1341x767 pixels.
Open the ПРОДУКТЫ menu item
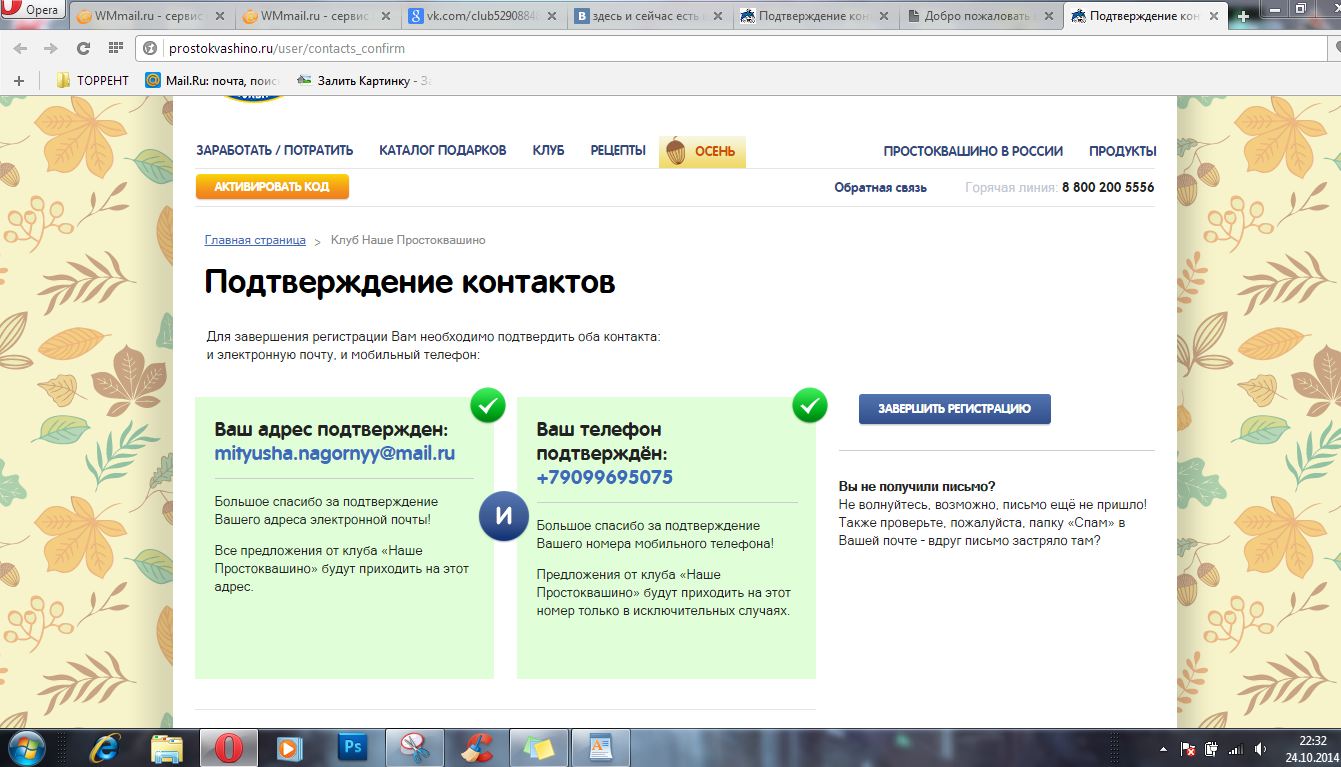click(1123, 151)
